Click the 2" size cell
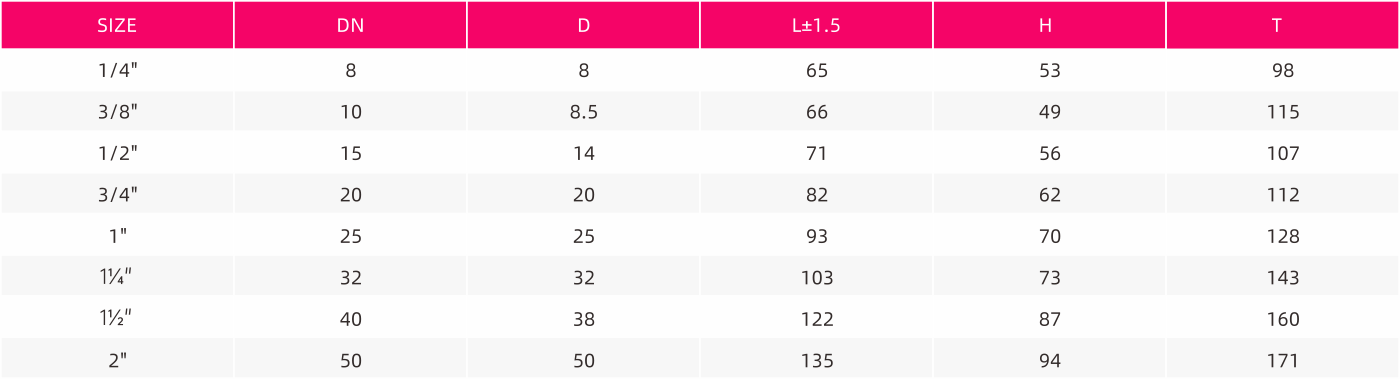The height and width of the screenshot is (379, 1400). coord(117,360)
